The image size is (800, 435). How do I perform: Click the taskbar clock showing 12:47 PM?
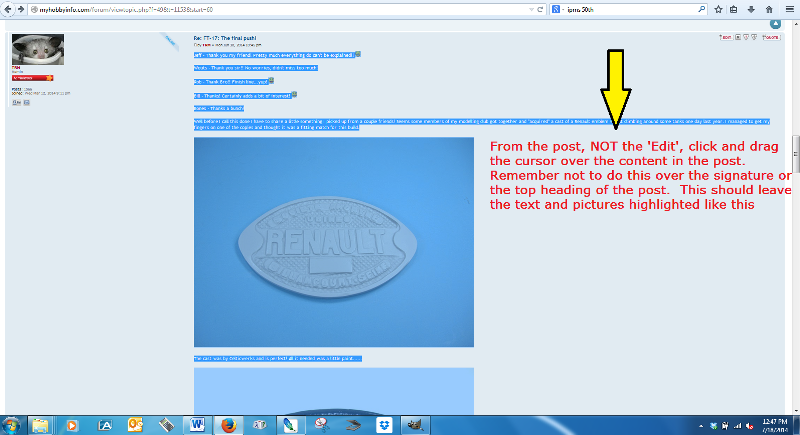(x=775, y=426)
